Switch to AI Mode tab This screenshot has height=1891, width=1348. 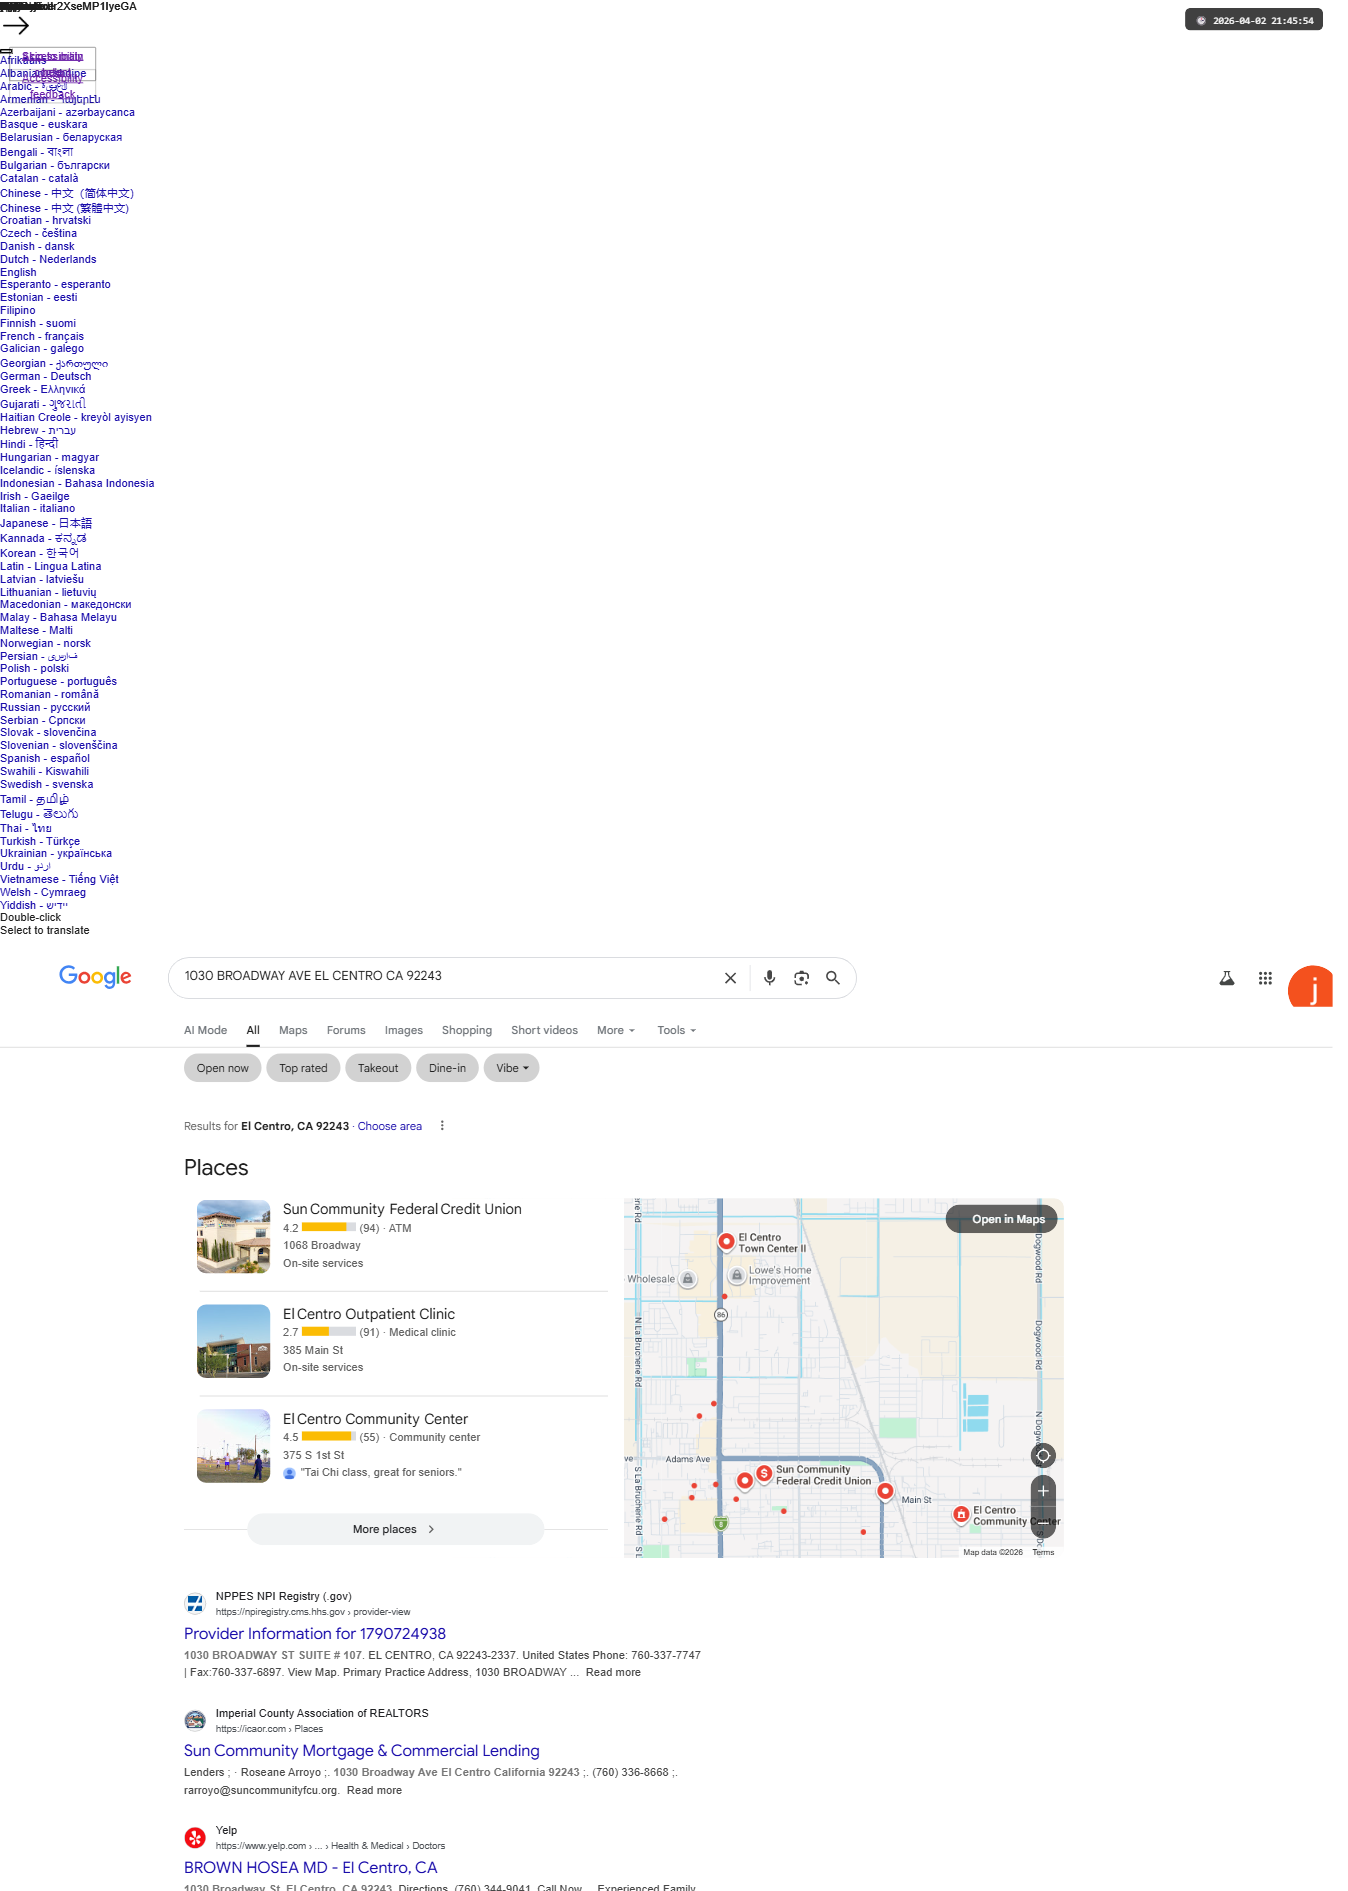click(x=205, y=1030)
